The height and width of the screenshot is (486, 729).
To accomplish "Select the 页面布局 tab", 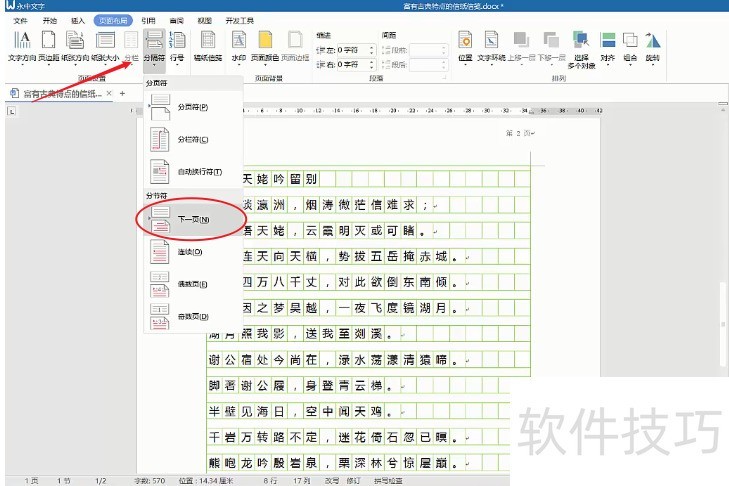I will 113,20.
